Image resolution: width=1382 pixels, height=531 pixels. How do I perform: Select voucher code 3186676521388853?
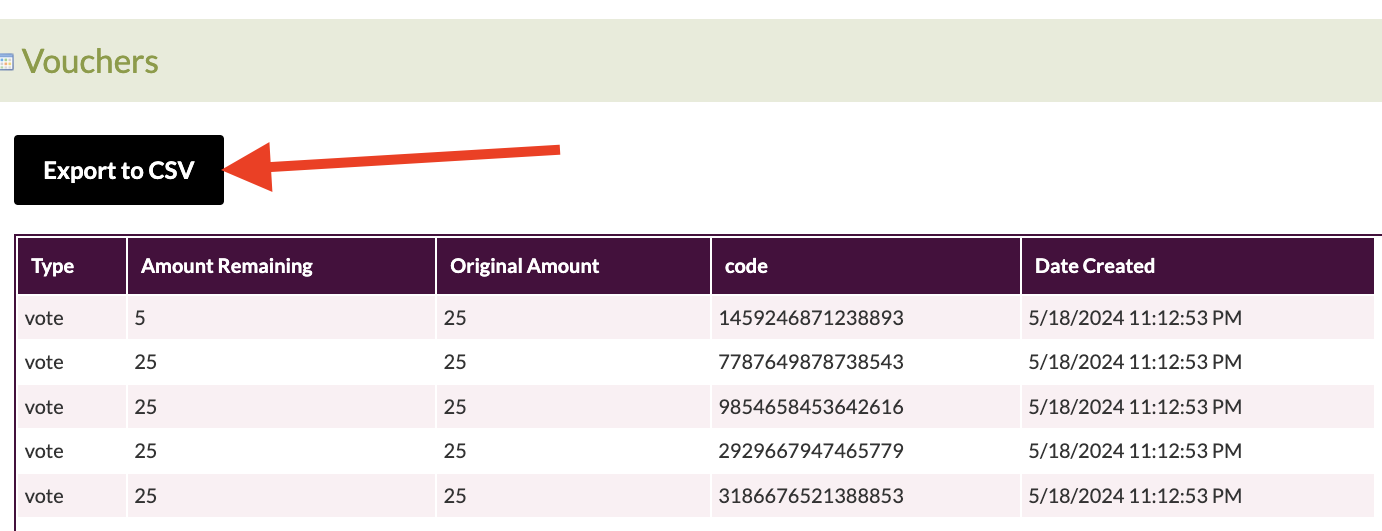pos(811,496)
